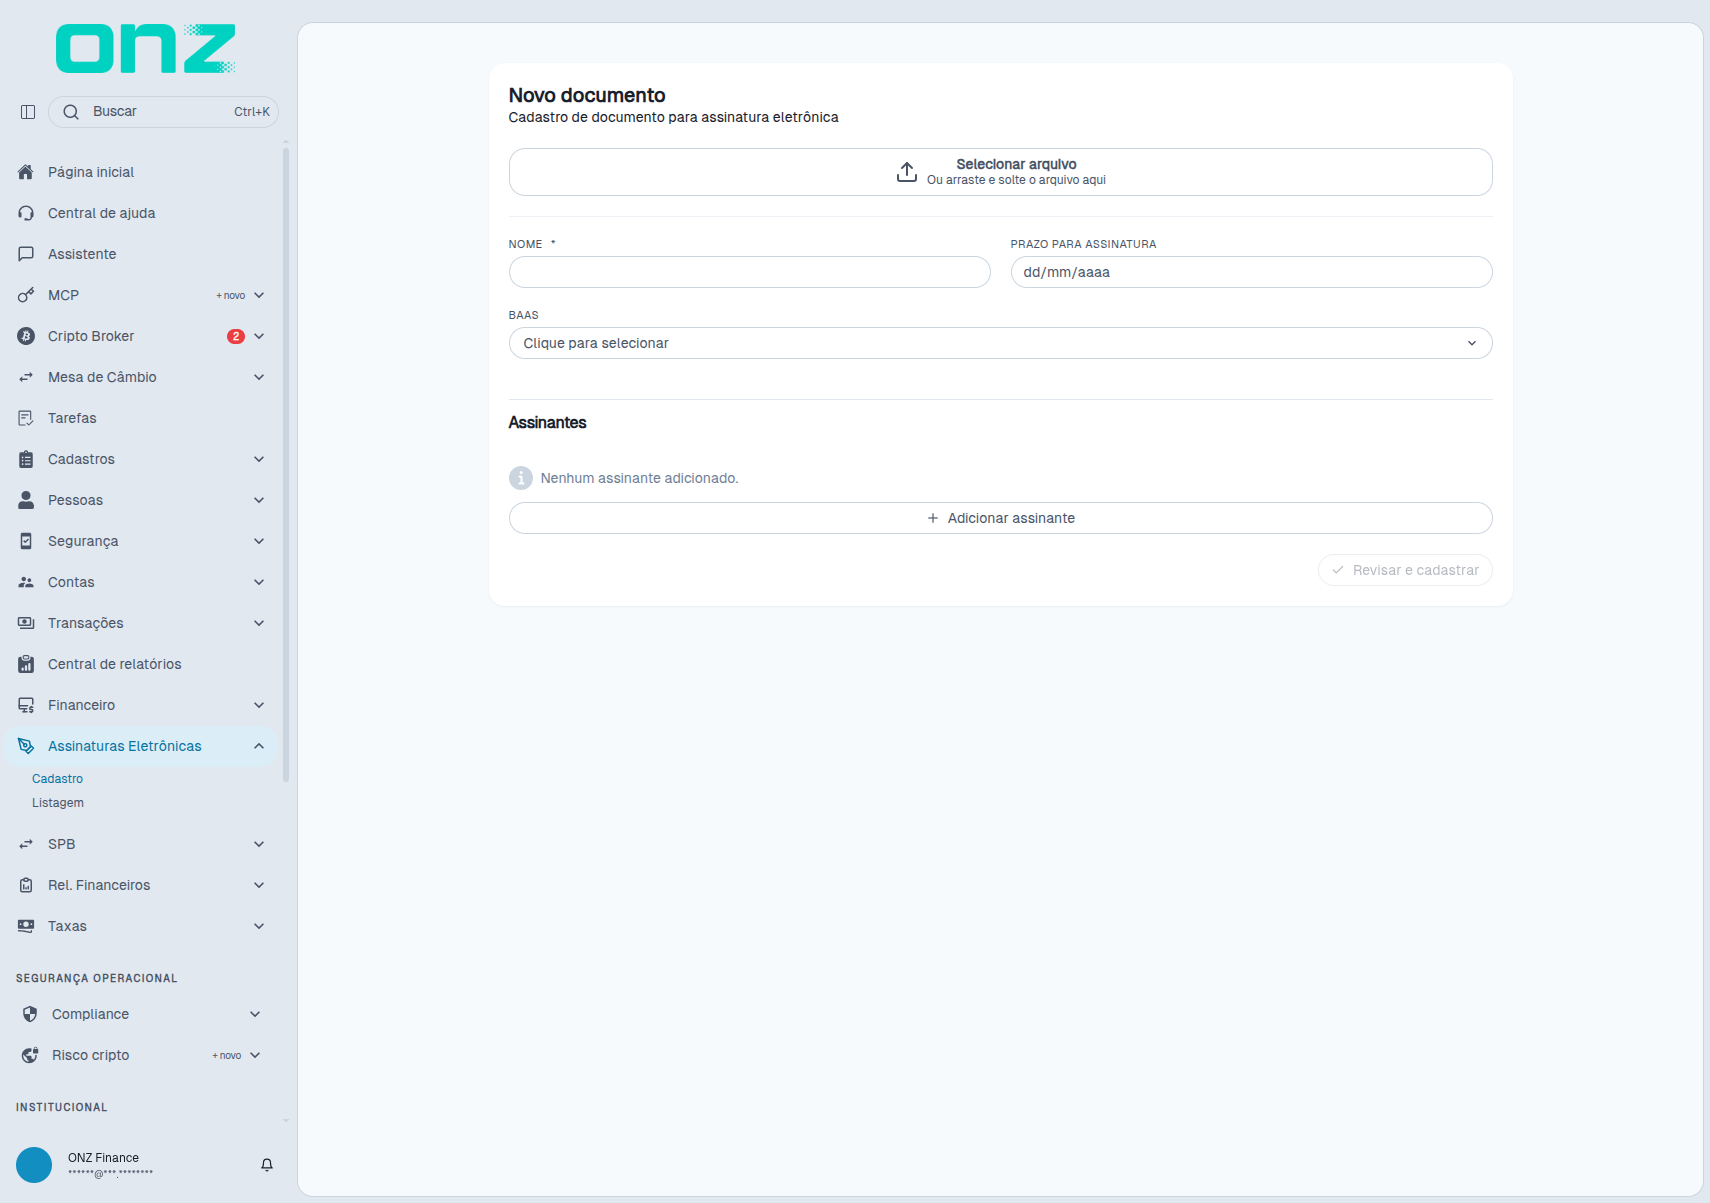Screen dimensions: 1710x1203
Task: Open Rel. Financeiros menu item
Action: tap(140, 885)
